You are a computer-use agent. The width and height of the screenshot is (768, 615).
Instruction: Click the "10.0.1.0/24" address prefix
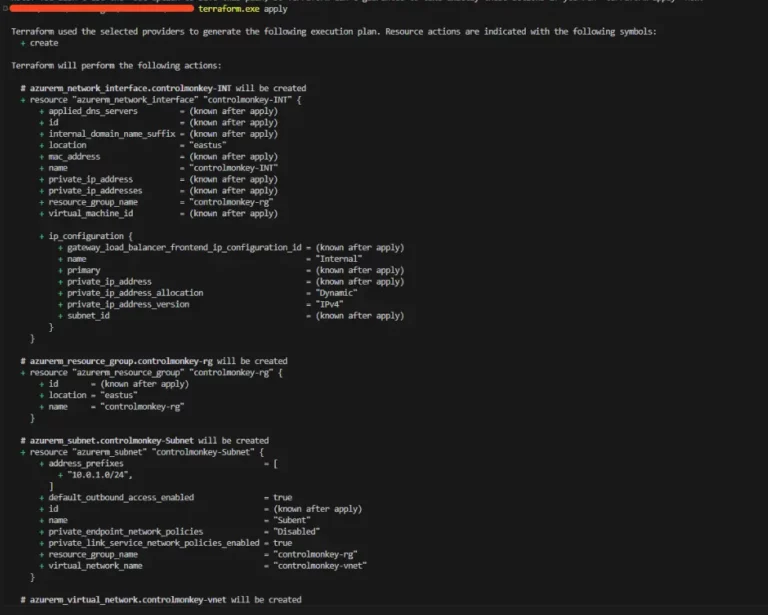tap(98, 475)
